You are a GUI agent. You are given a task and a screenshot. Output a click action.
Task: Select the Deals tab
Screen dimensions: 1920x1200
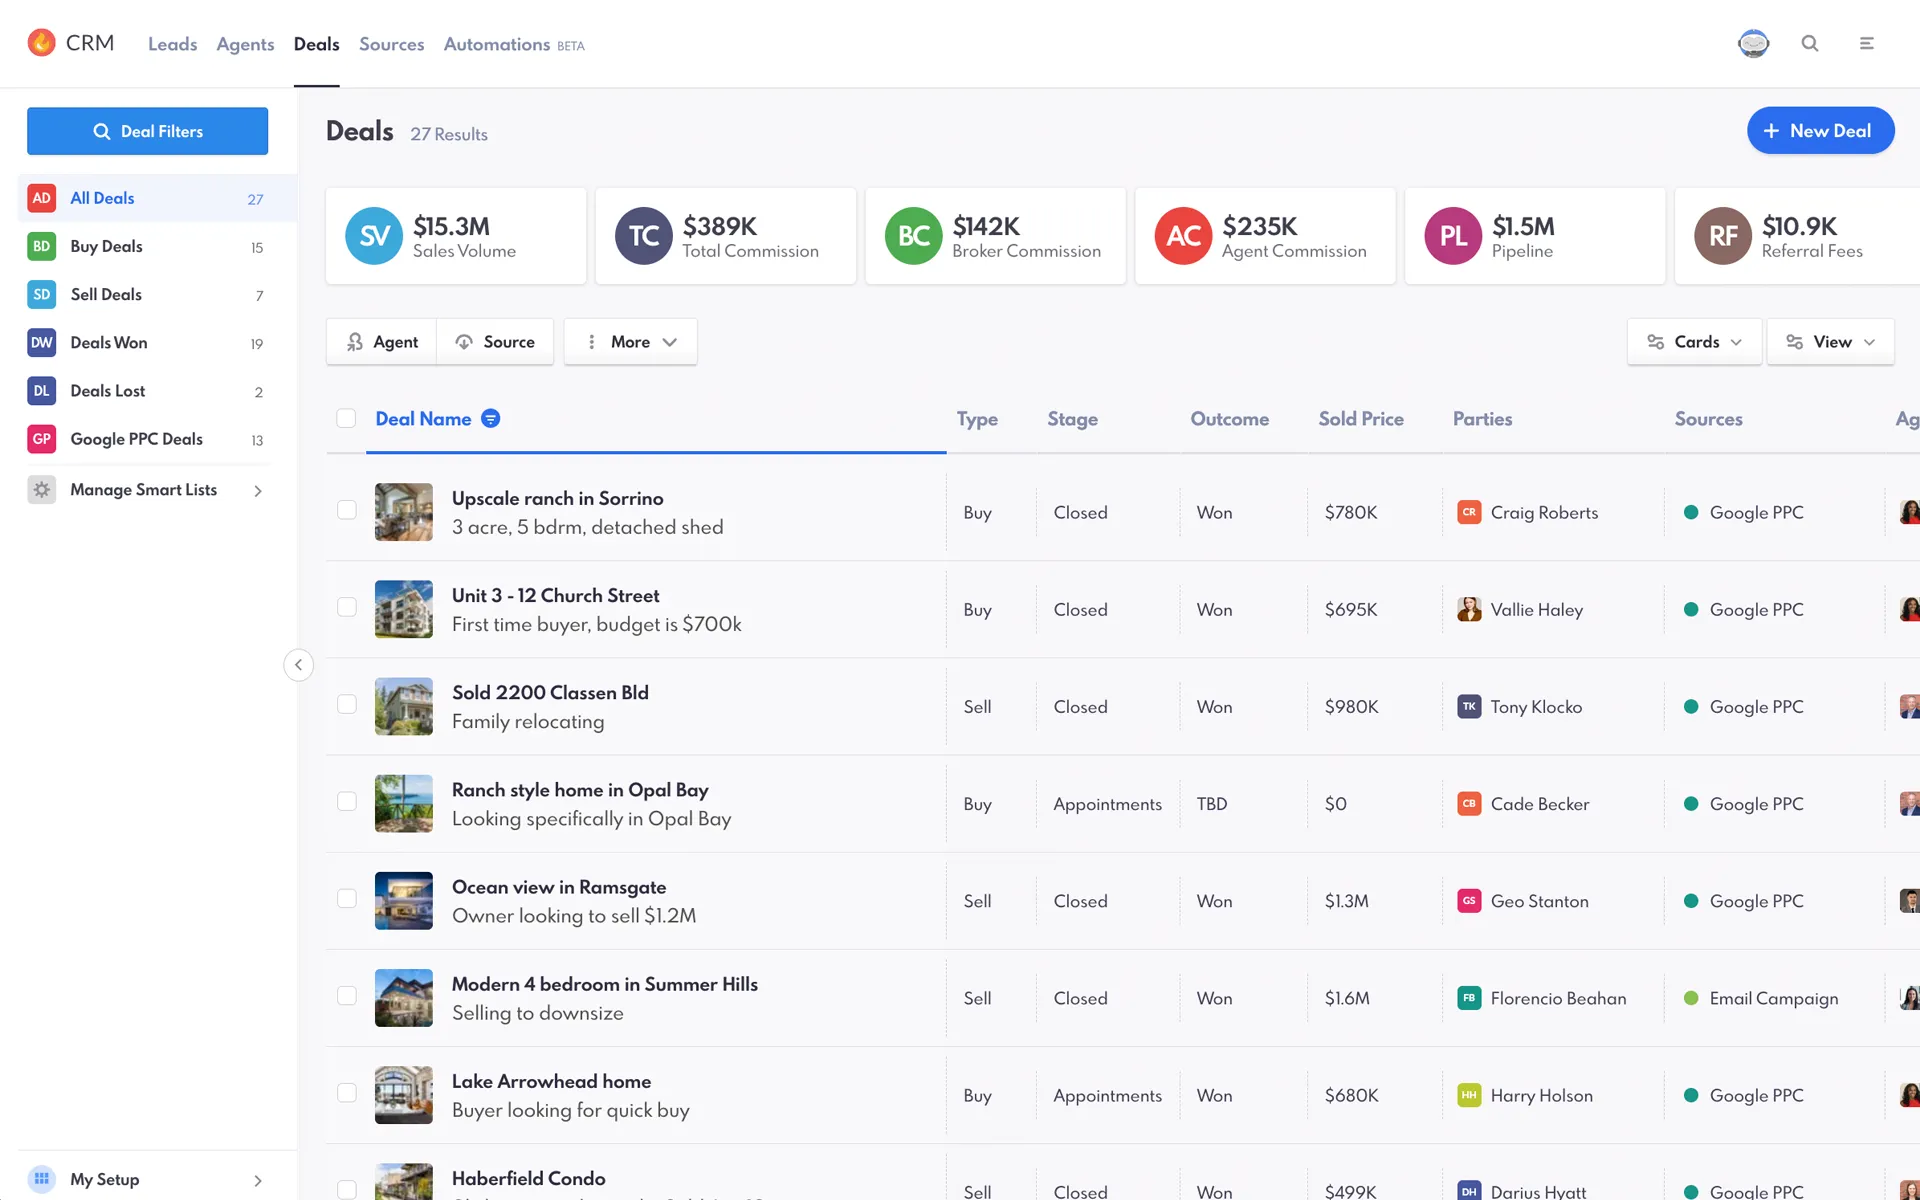click(x=316, y=44)
